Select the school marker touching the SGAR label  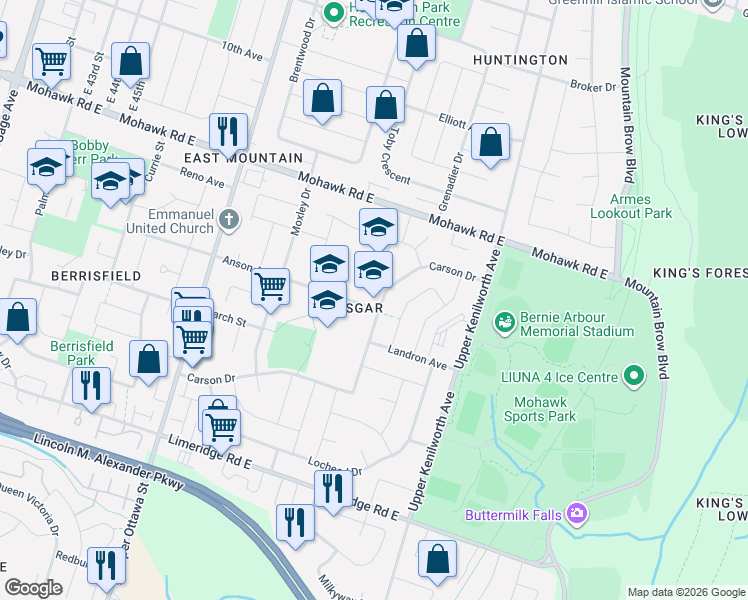(327, 302)
